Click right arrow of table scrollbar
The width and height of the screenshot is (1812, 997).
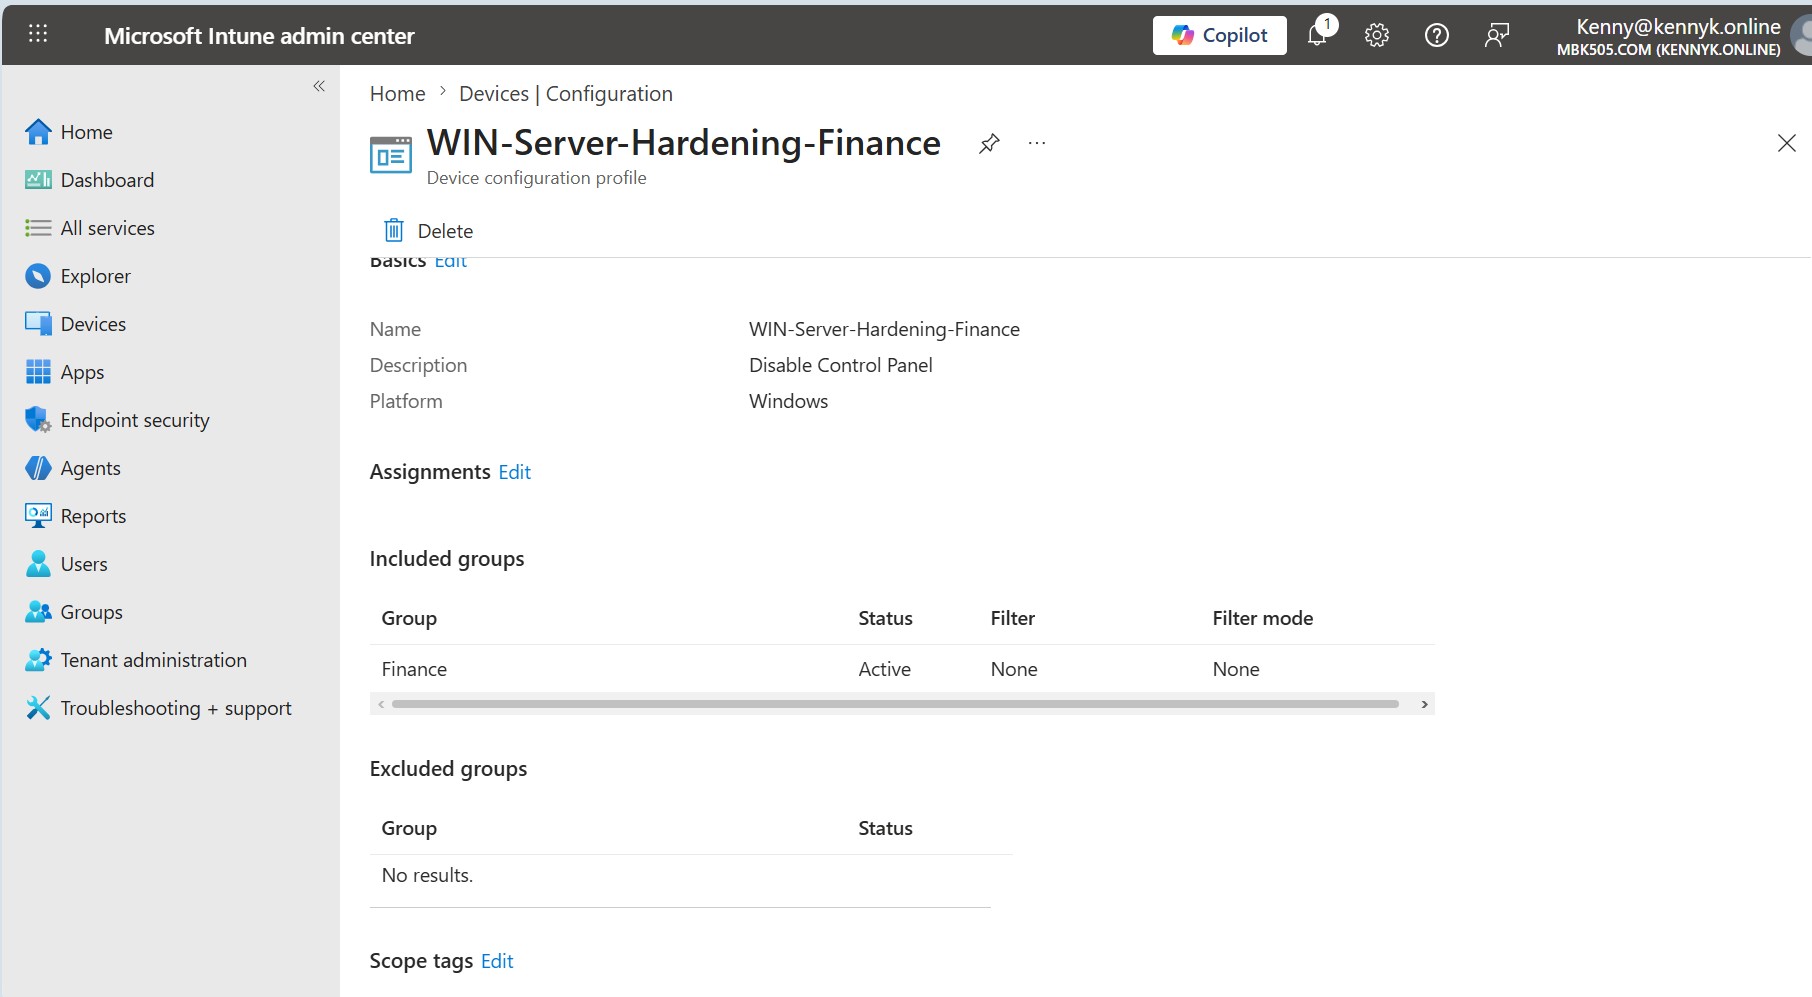[1424, 704]
